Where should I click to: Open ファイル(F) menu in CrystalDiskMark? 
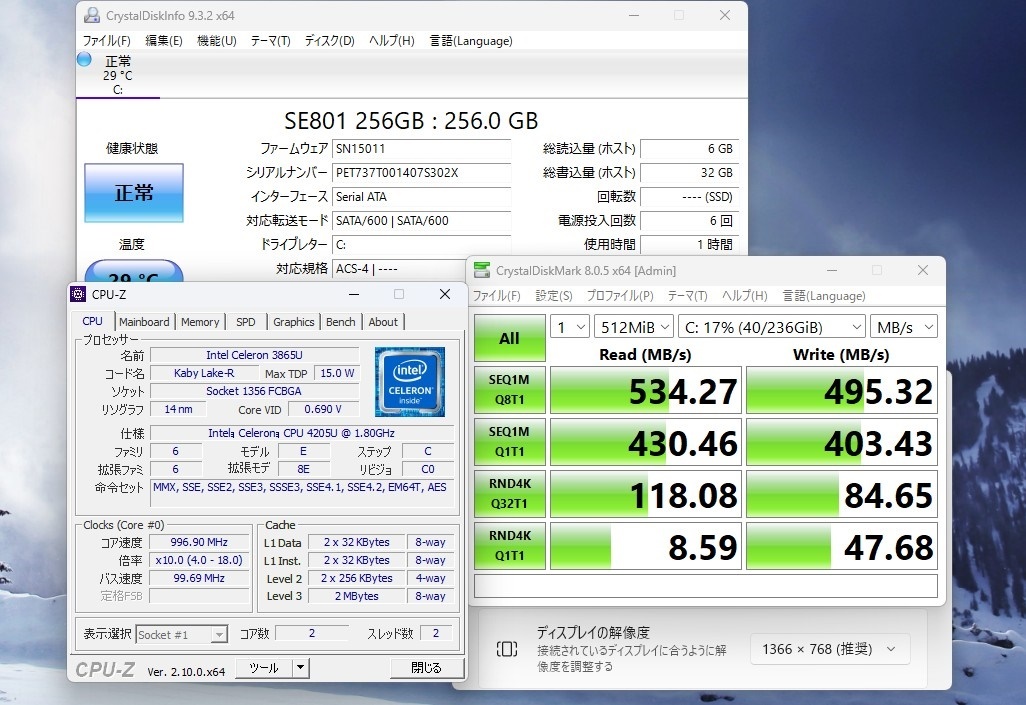point(497,296)
